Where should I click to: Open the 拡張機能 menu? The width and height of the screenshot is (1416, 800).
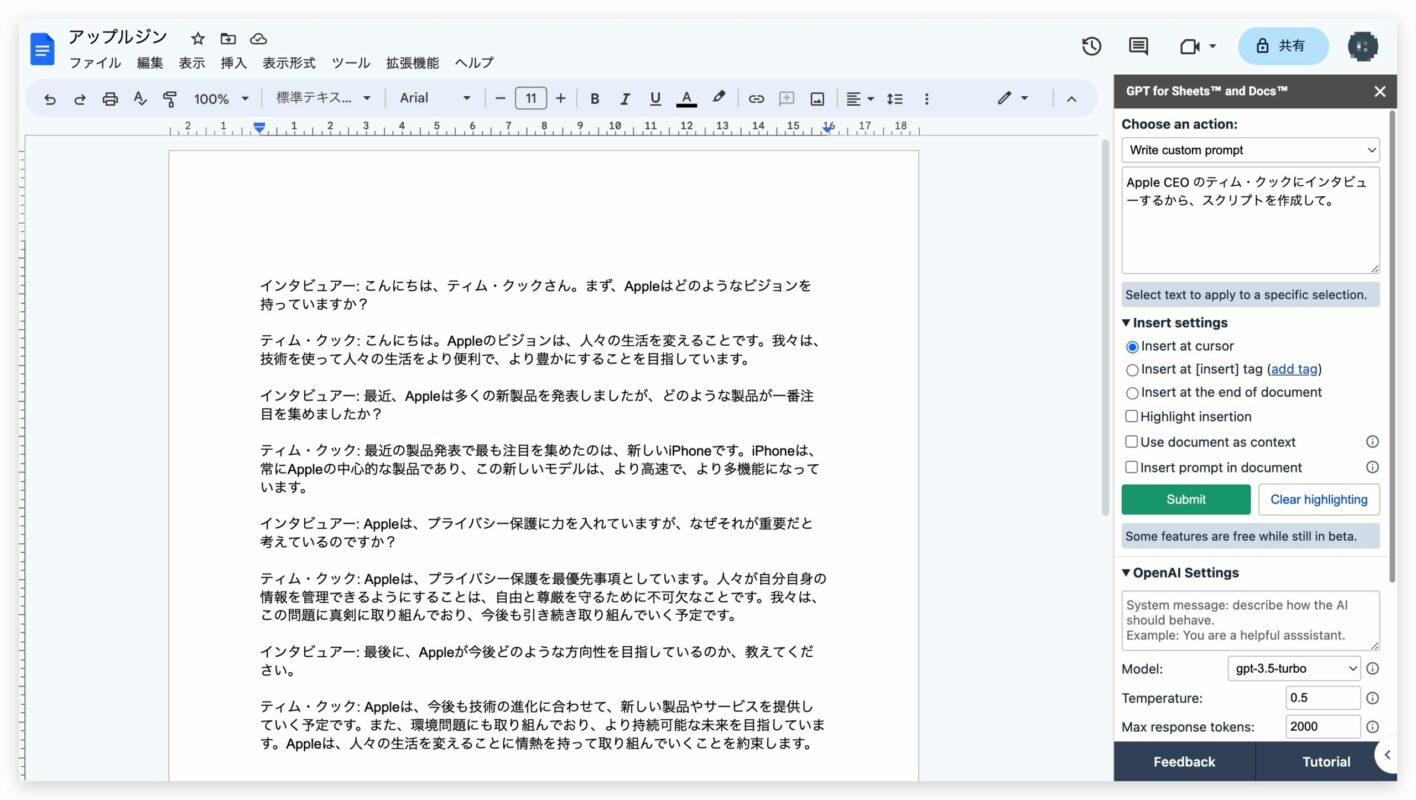(412, 63)
